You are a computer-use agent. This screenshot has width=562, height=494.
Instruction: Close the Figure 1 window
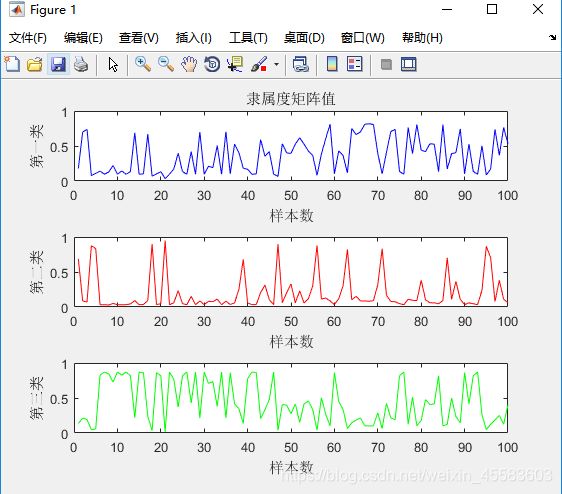(538, 9)
